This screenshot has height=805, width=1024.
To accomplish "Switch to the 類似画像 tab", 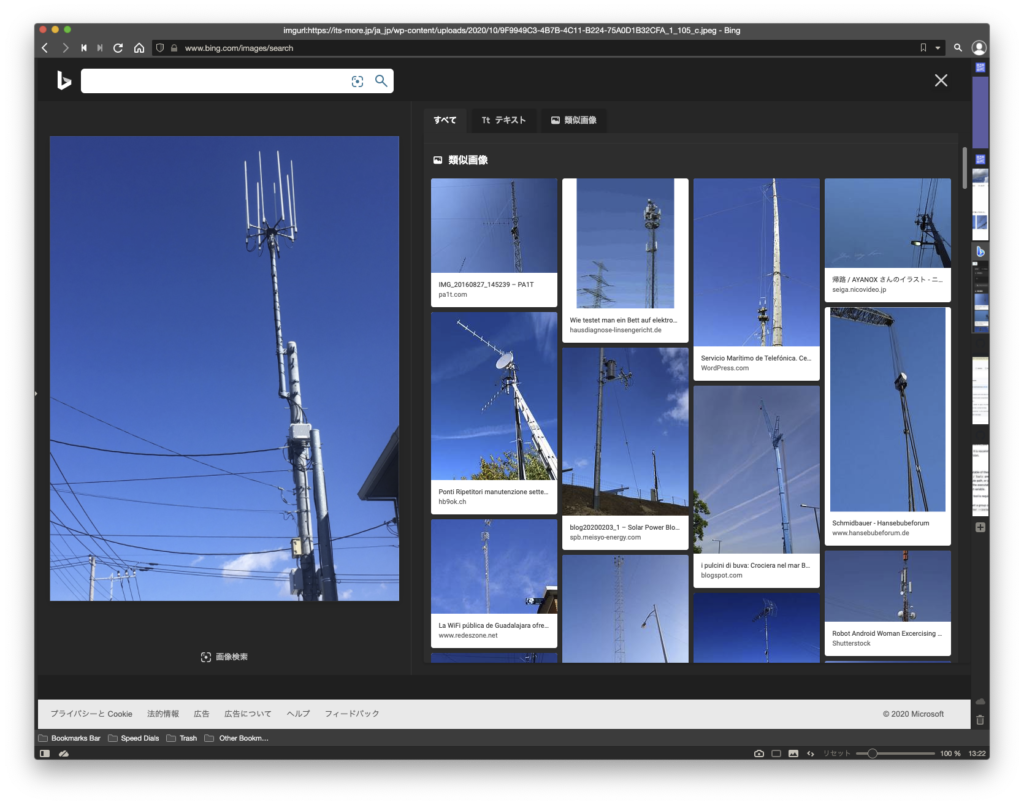I will (573, 120).
